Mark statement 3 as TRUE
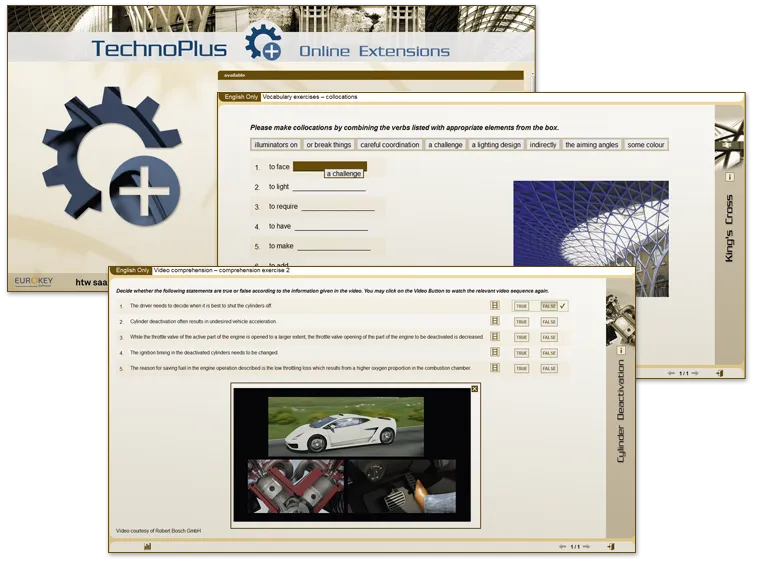758x566 pixels. [x=521, y=337]
